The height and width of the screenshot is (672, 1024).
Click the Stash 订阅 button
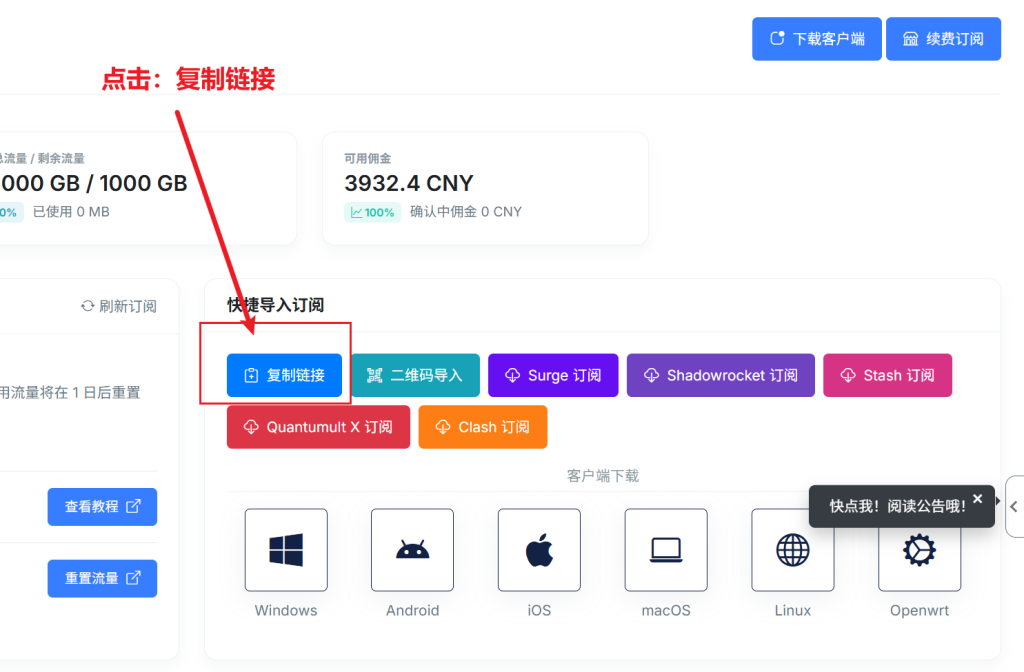(x=887, y=375)
